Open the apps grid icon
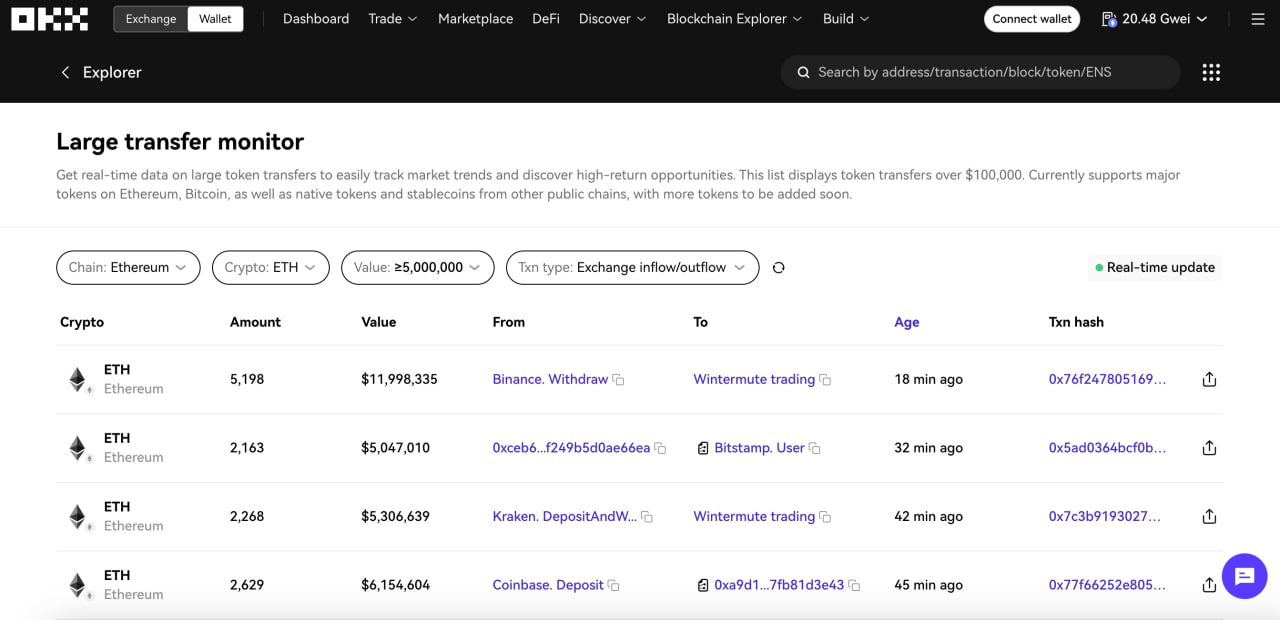 [x=1211, y=72]
